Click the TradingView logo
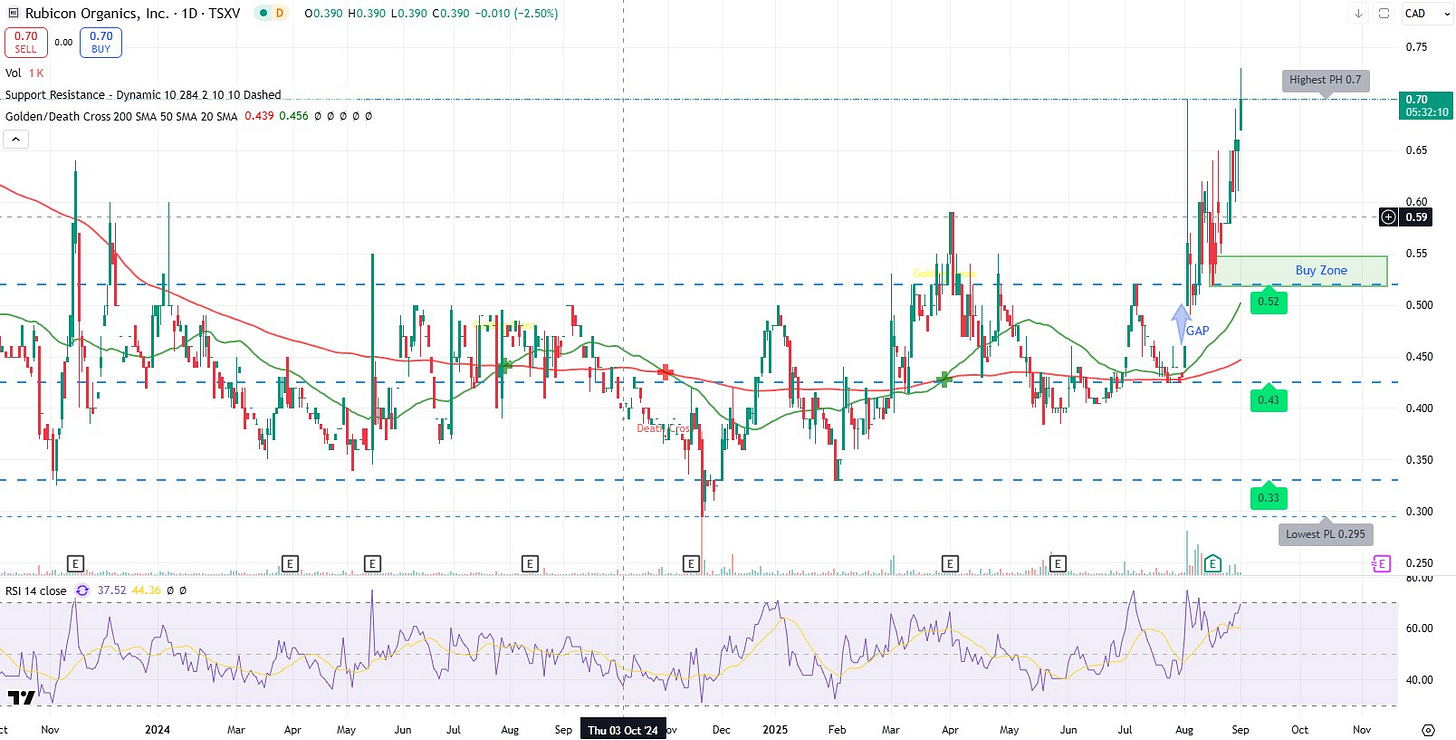The width and height of the screenshot is (1456, 740). click(x=21, y=697)
